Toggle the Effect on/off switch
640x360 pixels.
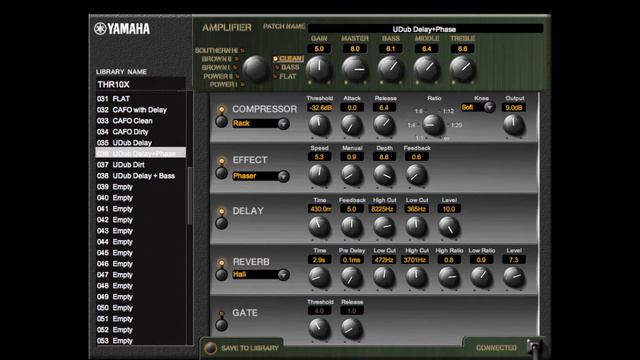[222, 173]
